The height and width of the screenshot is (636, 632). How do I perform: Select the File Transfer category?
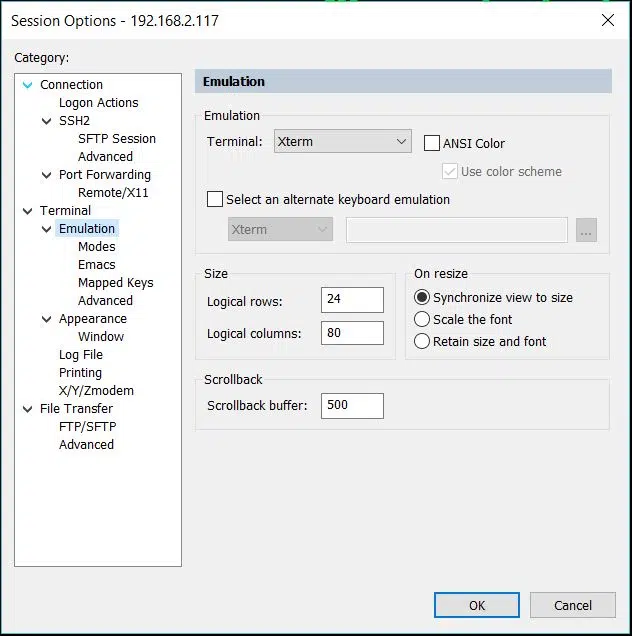point(76,408)
